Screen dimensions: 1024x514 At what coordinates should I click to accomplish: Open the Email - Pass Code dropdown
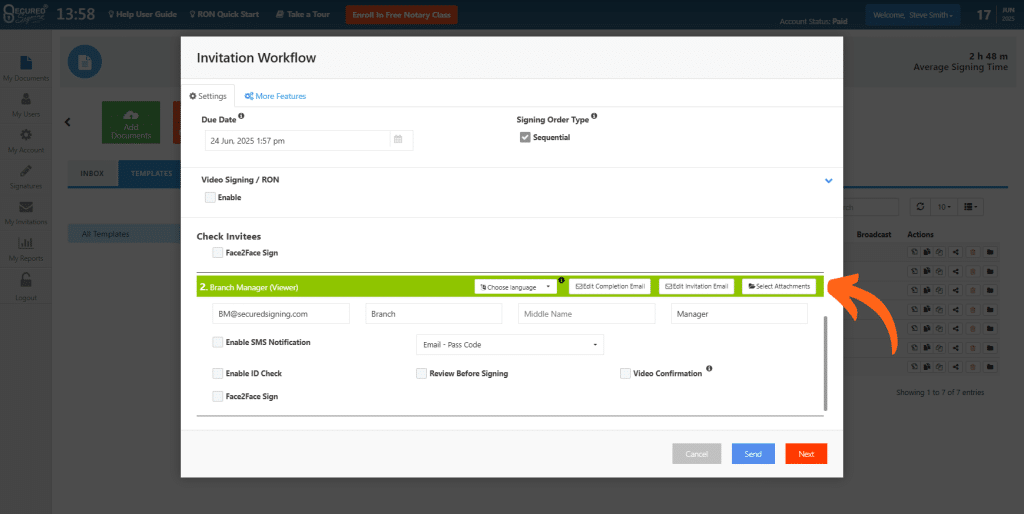click(x=509, y=344)
